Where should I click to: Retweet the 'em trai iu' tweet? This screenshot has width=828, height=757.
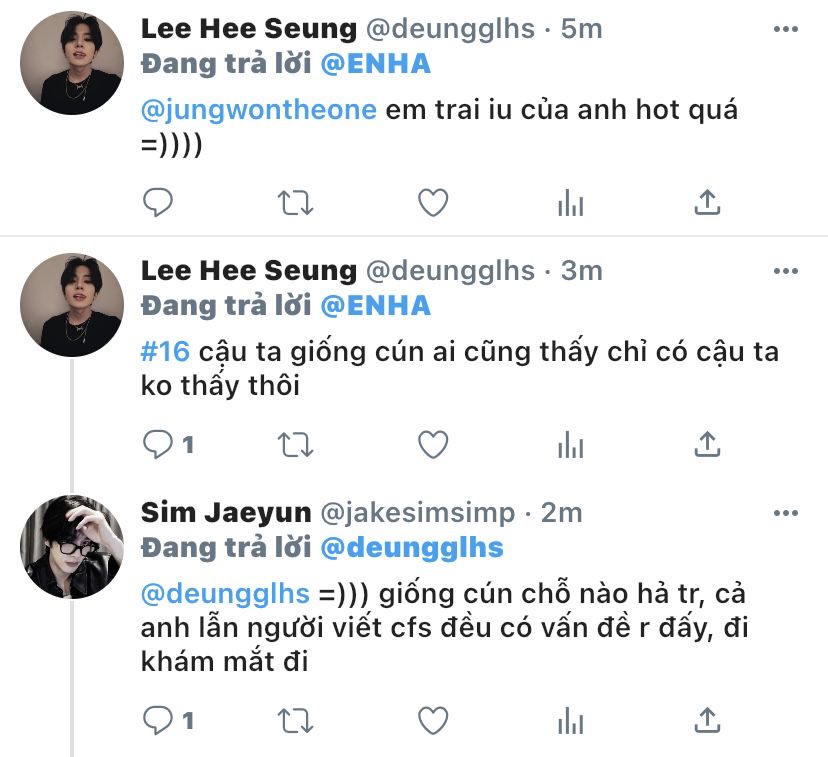(295, 203)
